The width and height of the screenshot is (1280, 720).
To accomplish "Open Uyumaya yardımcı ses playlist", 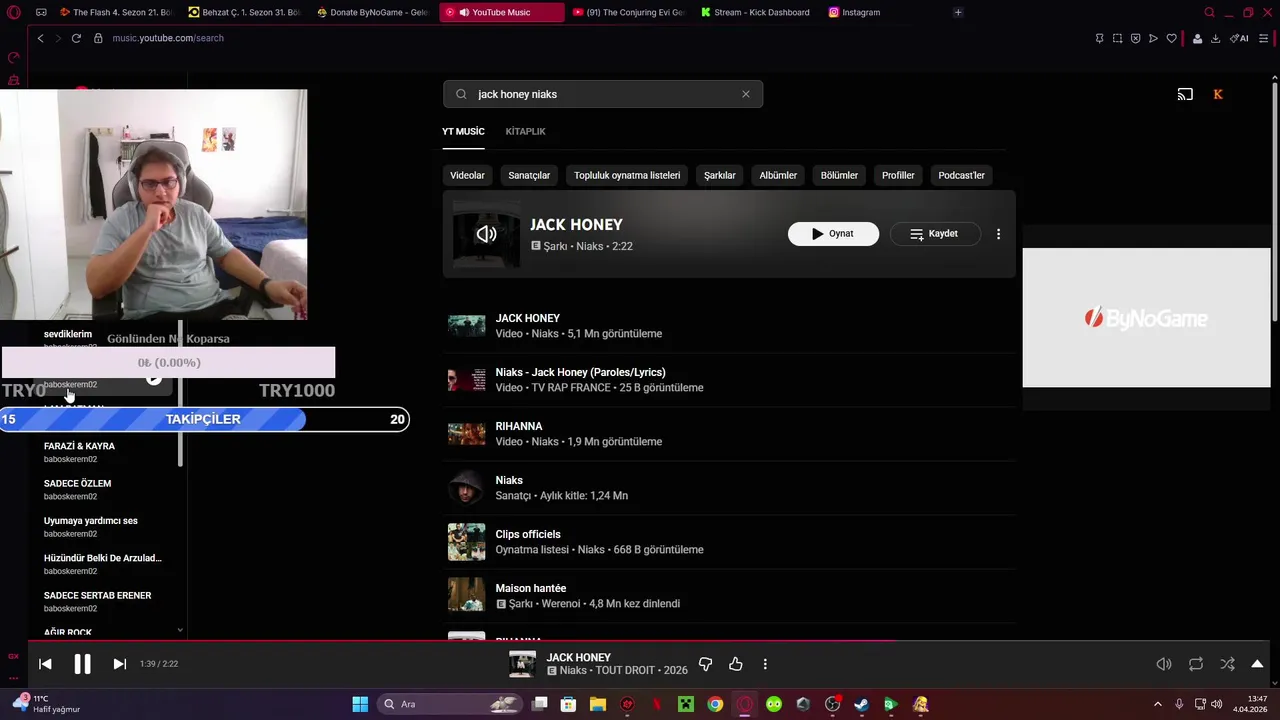I will click(91, 521).
